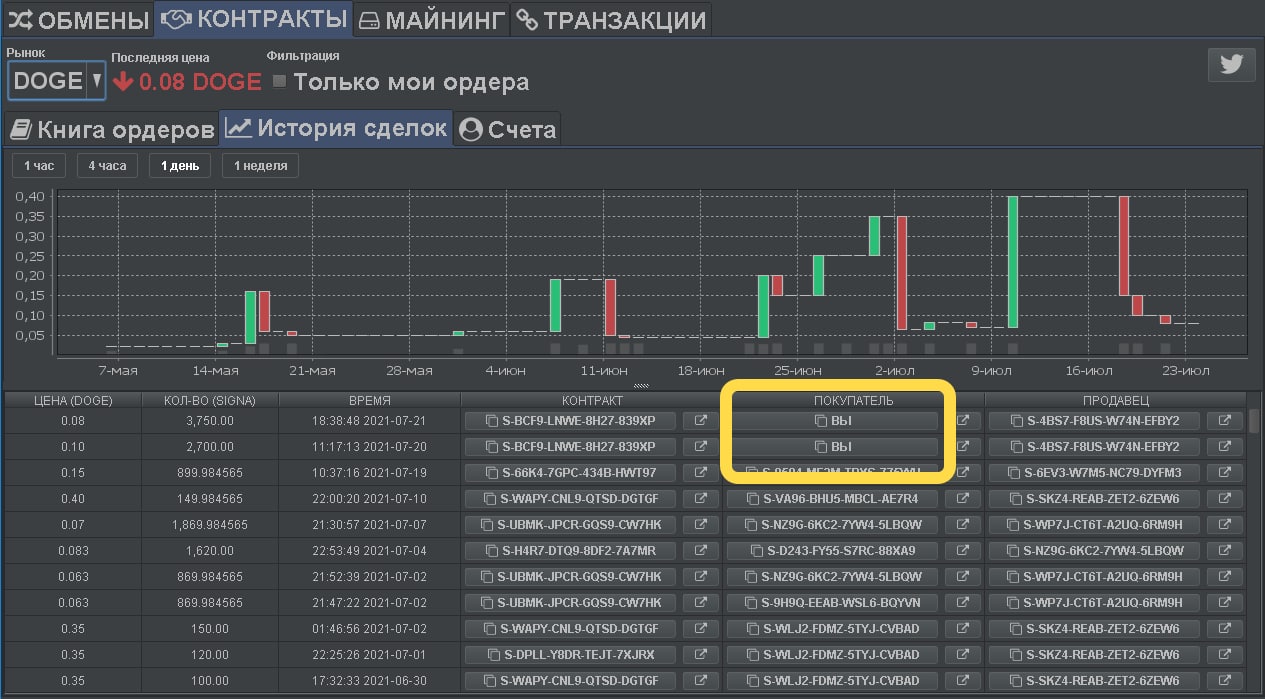Open the Счета tab
The height and width of the screenshot is (699, 1265).
(x=507, y=129)
